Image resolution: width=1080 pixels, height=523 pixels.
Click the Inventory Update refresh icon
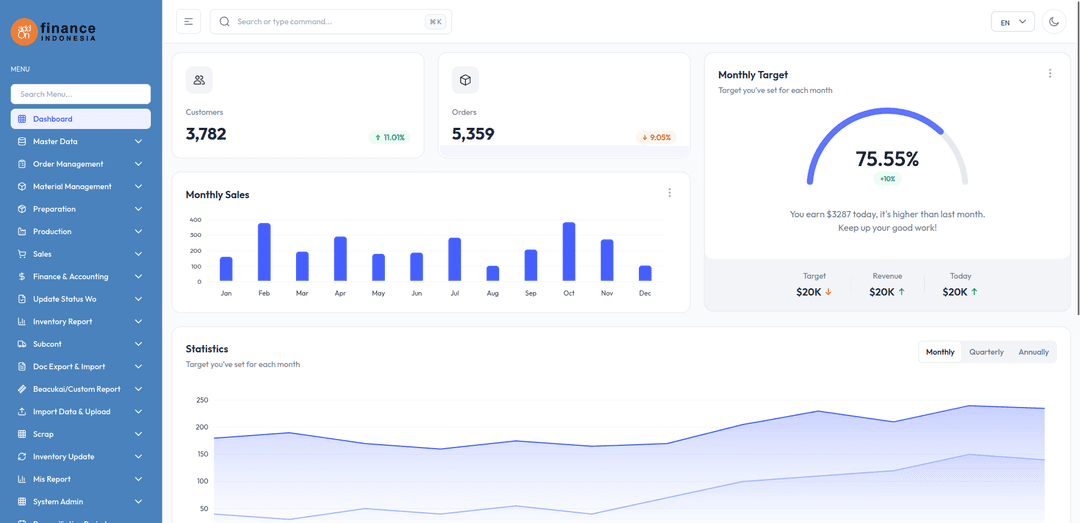(21, 456)
